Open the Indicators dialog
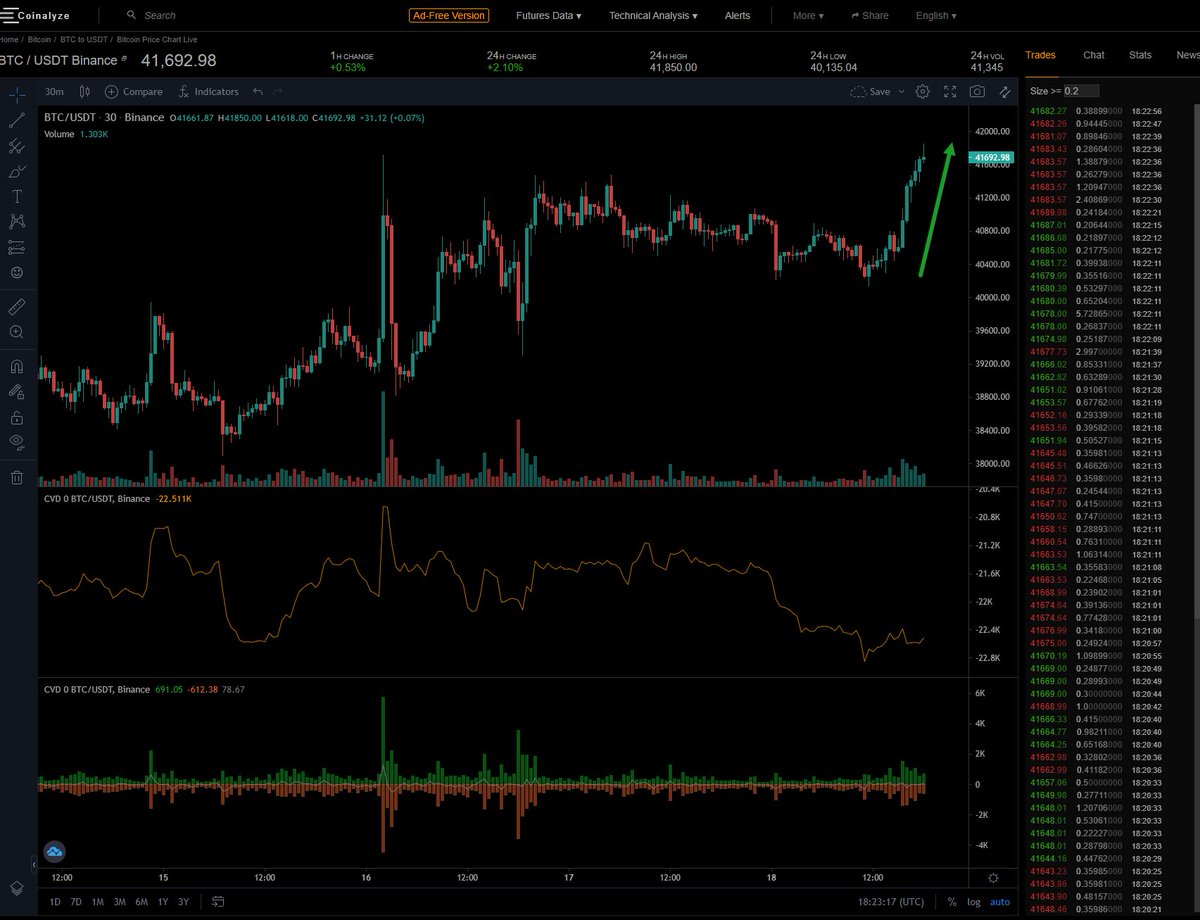 (x=208, y=91)
